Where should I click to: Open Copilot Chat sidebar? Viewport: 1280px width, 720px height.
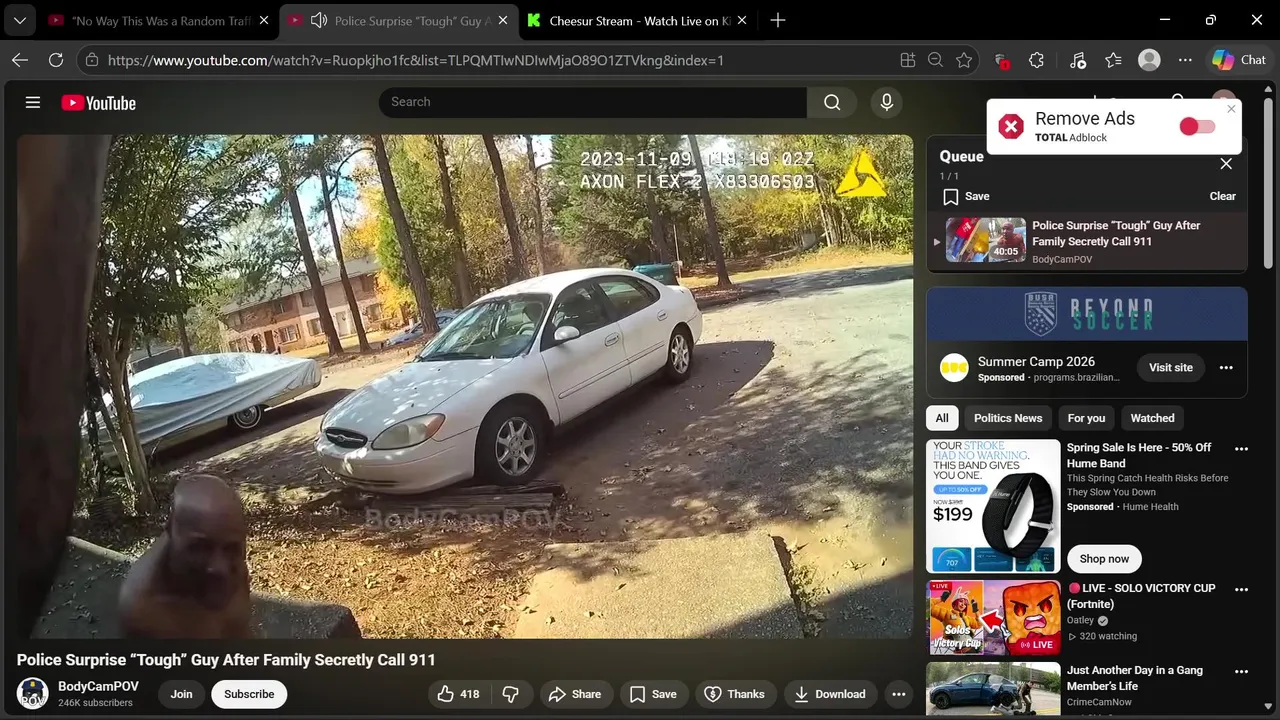pyautogui.click(x=1239, y=60)
